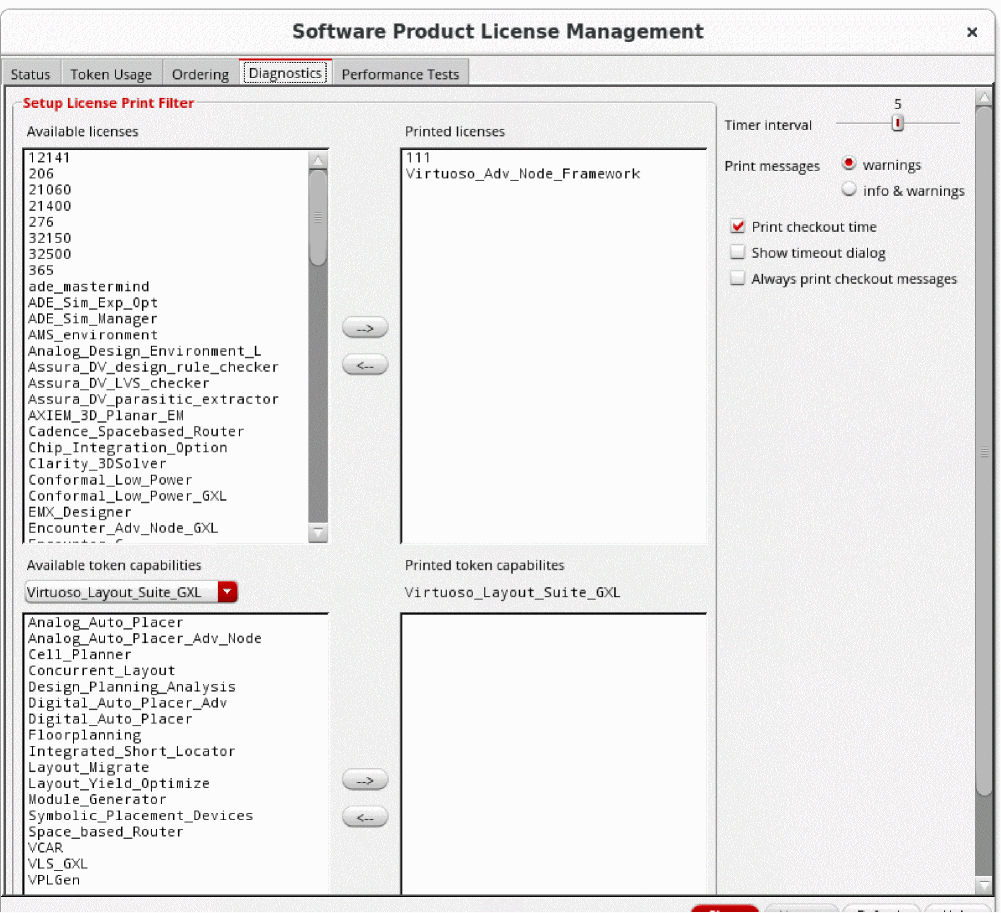Select ADE_Sim_Manager in Available licenses
This screenshot has height=913, width=1001.
pyautogui.click(x=93, y=319)
